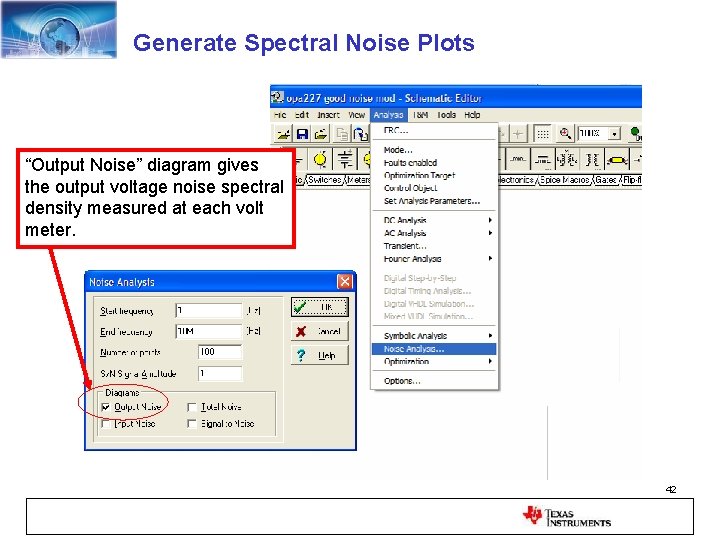Click the open-folder icon right of Save
The width and height of the screenshot is (720, 540).
click(x=321, y=134)
